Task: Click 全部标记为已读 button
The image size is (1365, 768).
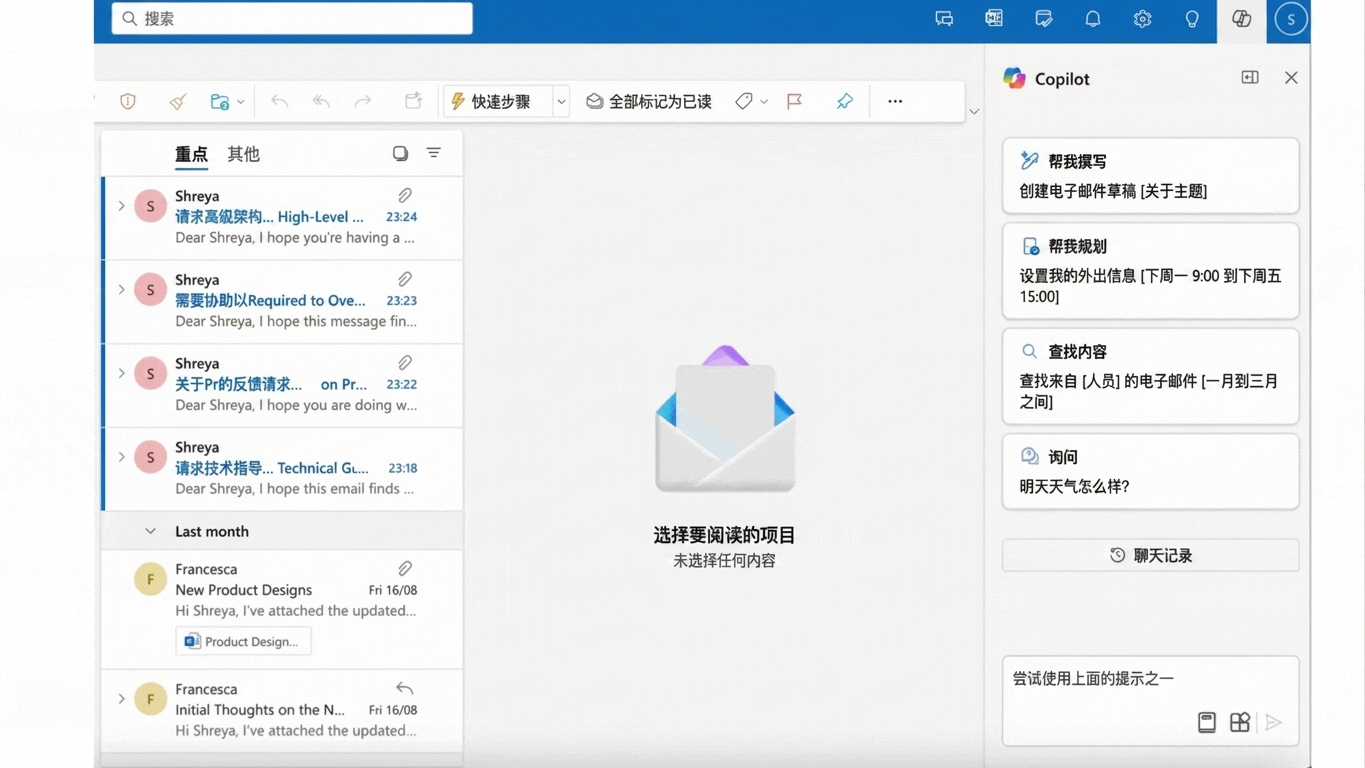Action: (649, 101)
